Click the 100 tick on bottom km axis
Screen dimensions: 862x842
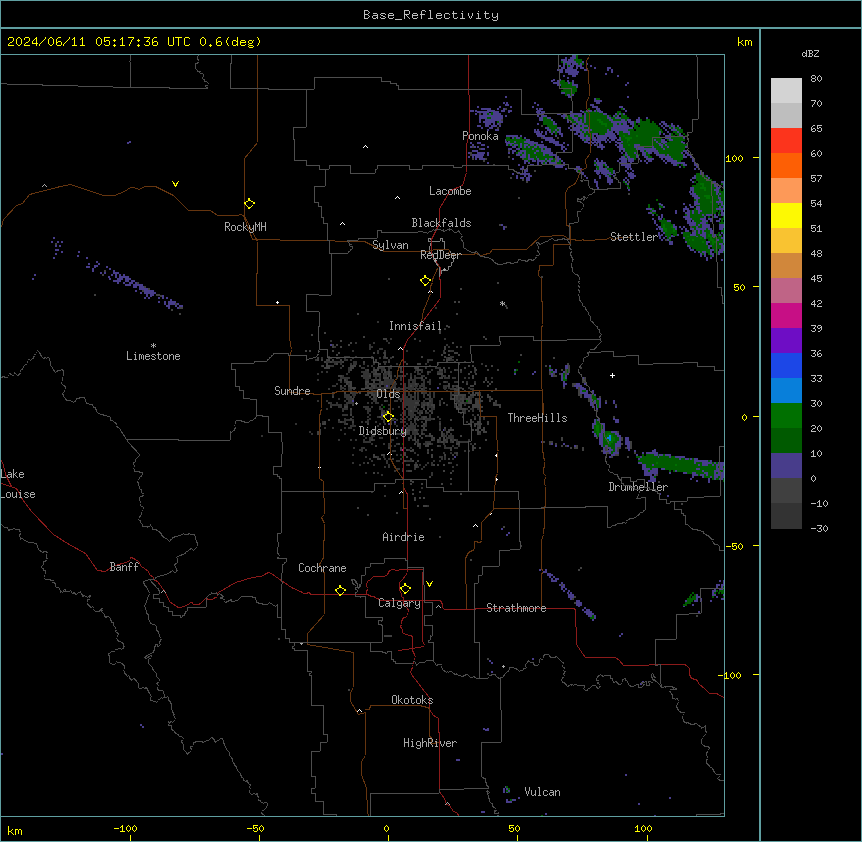pyautogui.click(x=643, y=828)
